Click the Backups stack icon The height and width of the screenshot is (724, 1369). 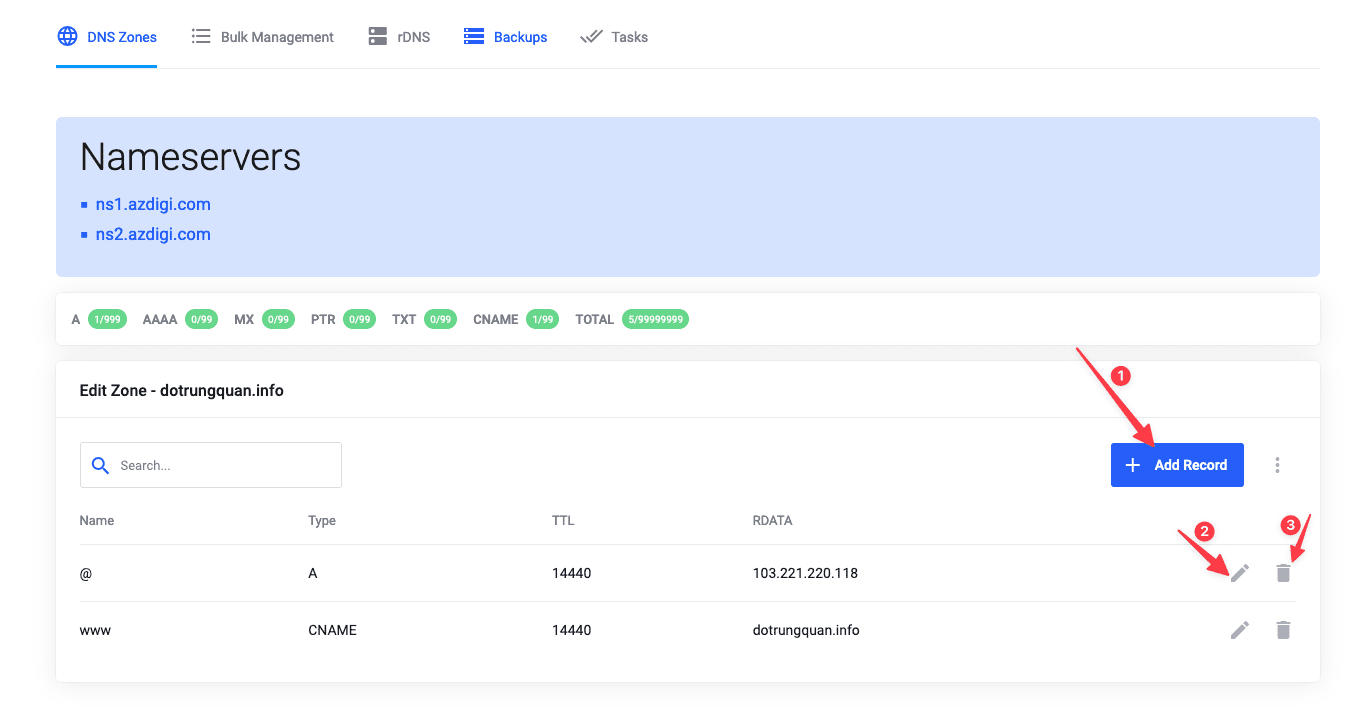click(474, 37)
